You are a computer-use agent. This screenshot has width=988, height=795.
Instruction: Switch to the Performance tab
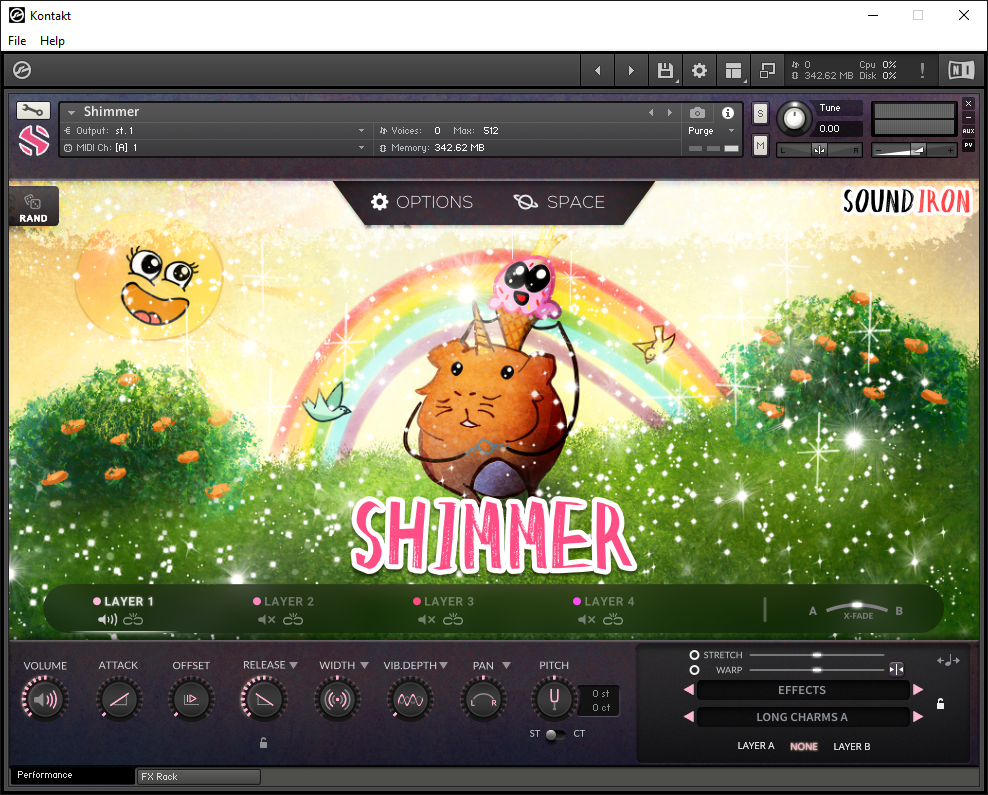click(x=72, y=775)
